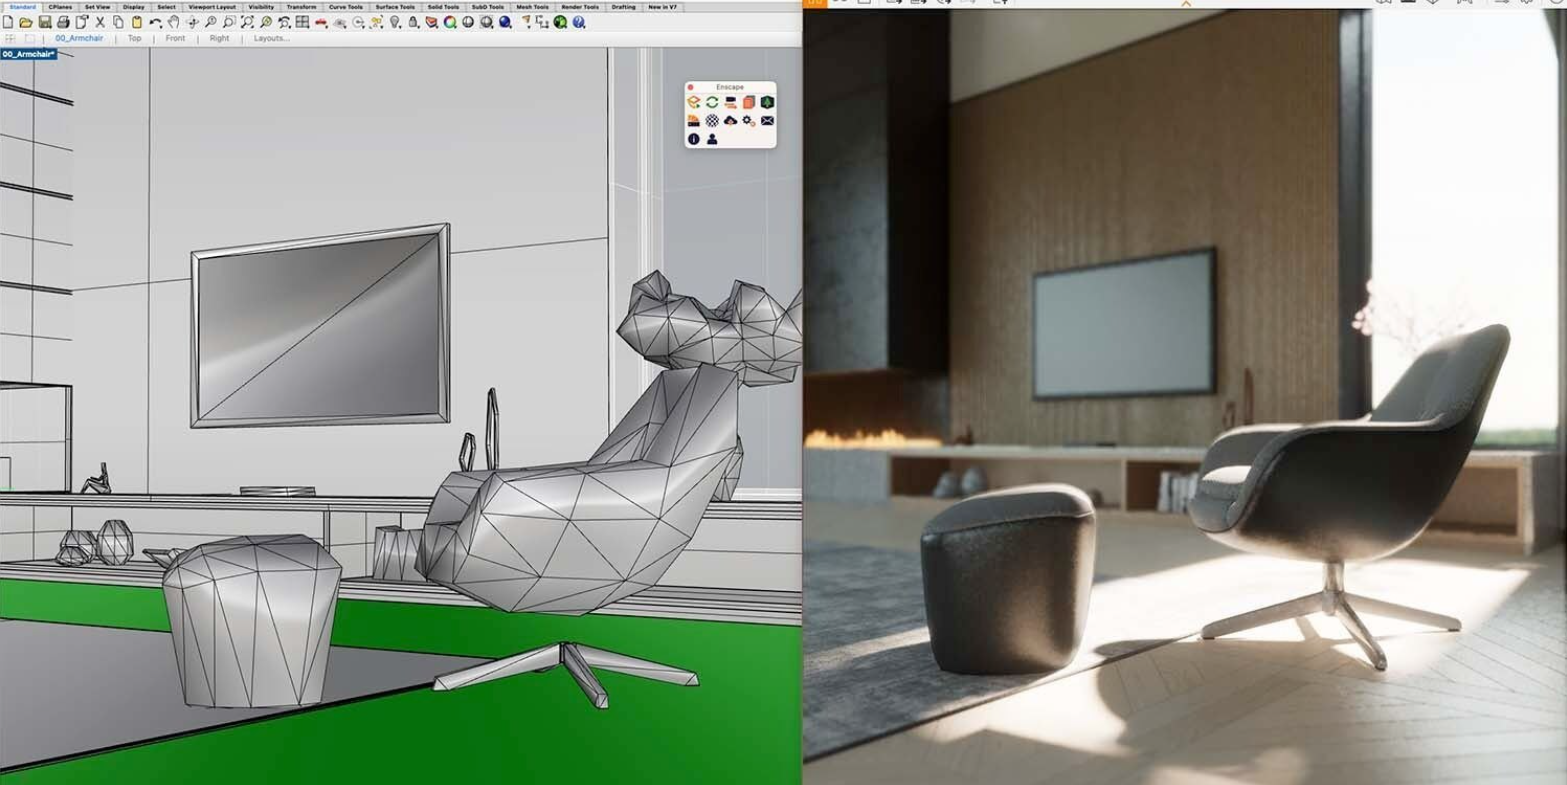The image size is (1567, 785).
Task: Switch to the Top viewport
Action: coord(134,38)
